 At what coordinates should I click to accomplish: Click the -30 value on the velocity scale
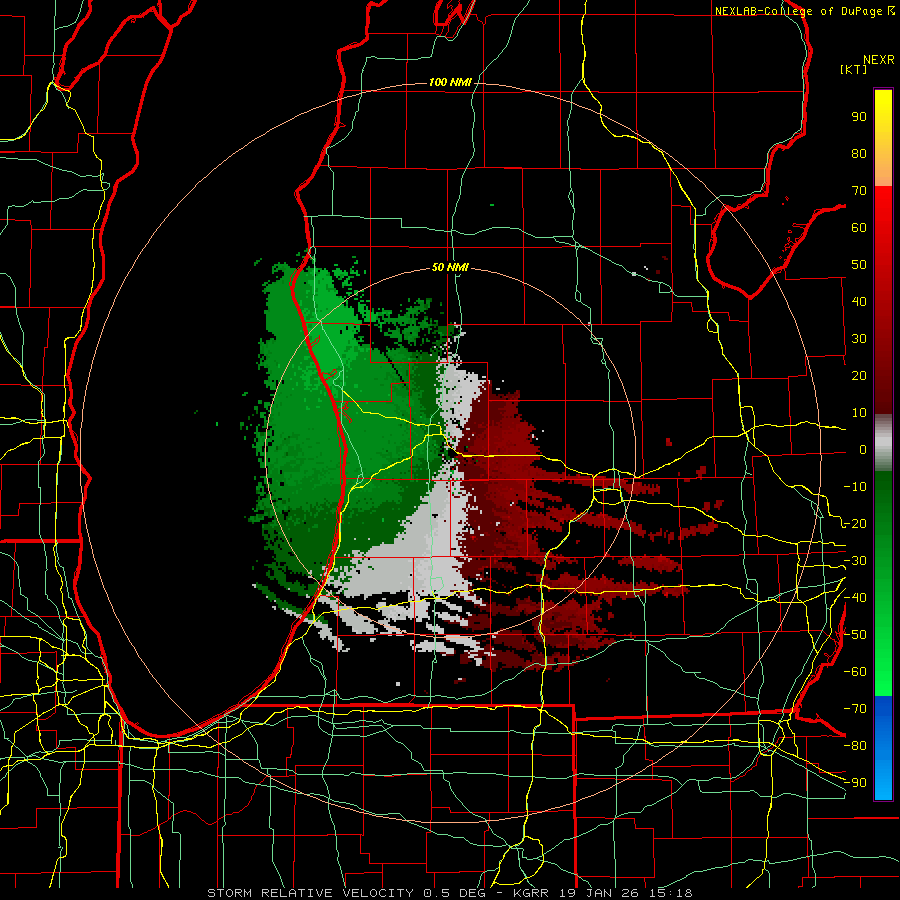tap(855, 561)
